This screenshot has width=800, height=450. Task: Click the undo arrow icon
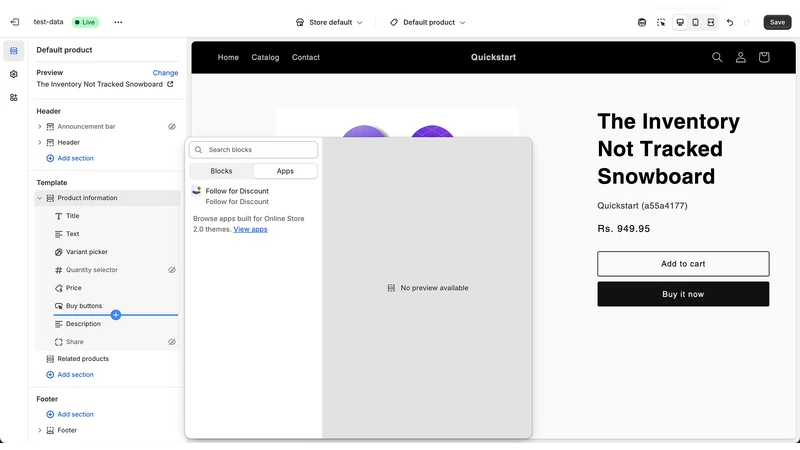[x=730, y=22]
